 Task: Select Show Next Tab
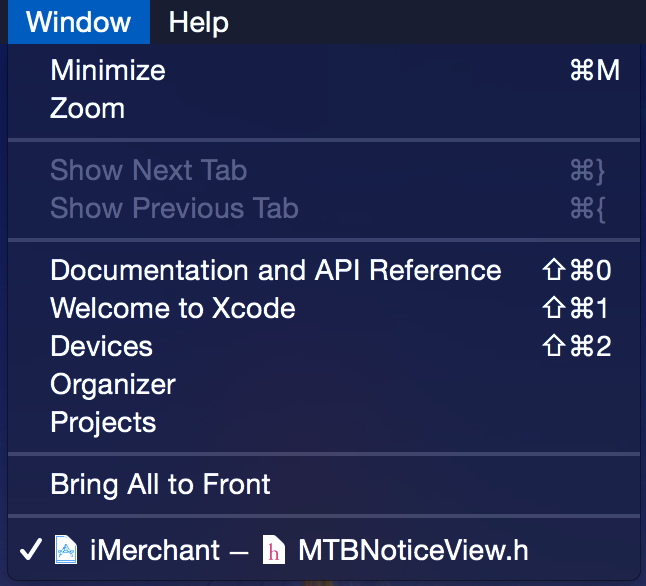pyautogui.click(x=148, y=170)
